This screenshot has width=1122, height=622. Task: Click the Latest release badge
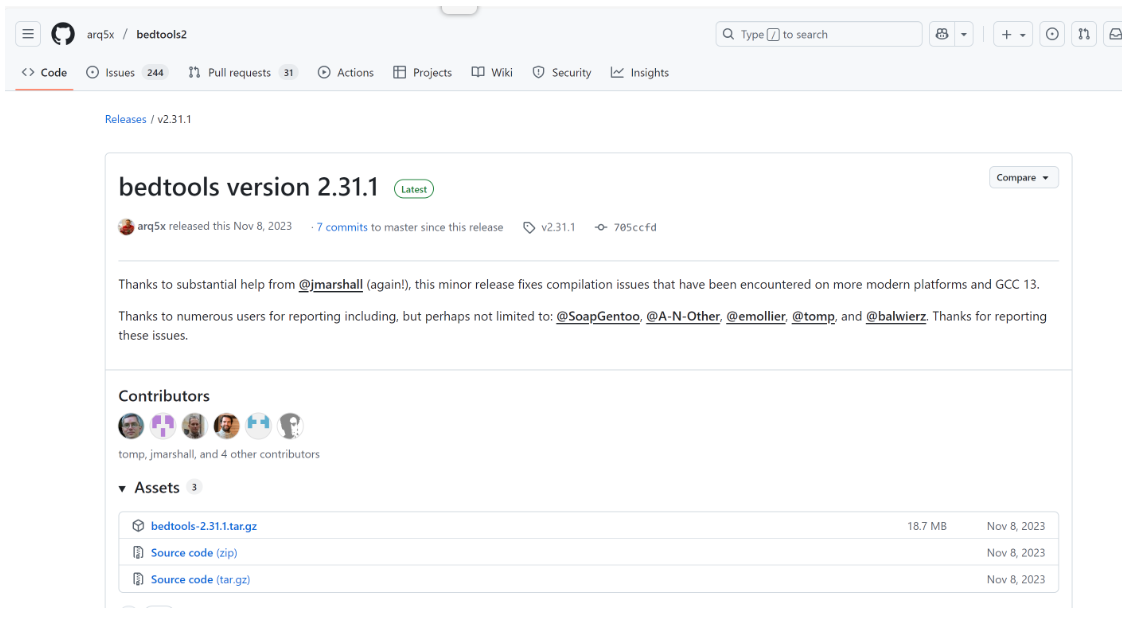[414, 189]
